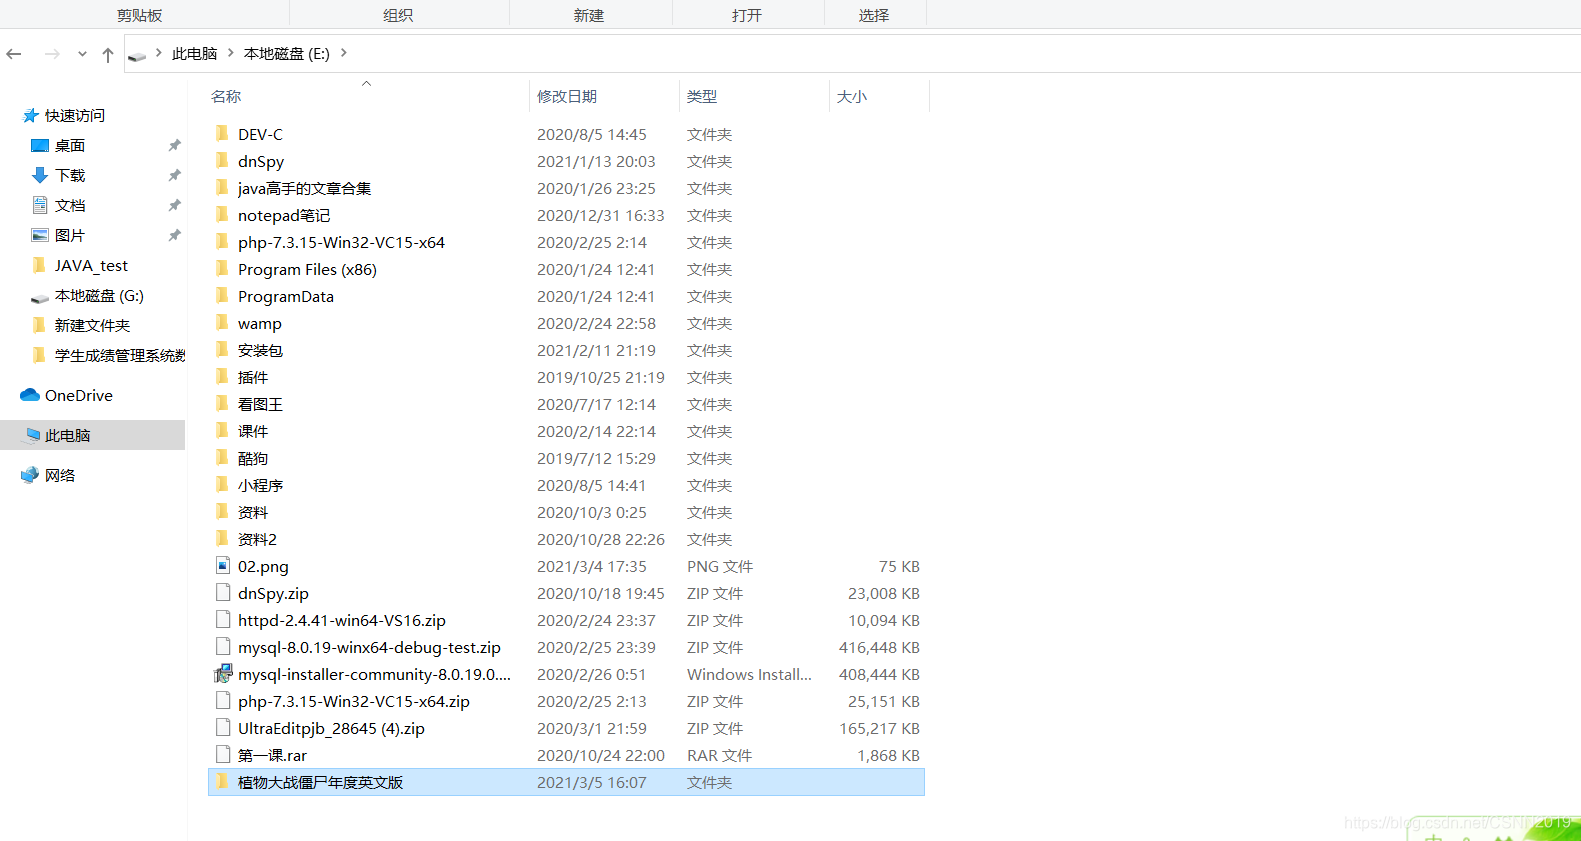Open 快速访问 in navigation pane
1581x841 pixels.
click(x=75, y=116)
